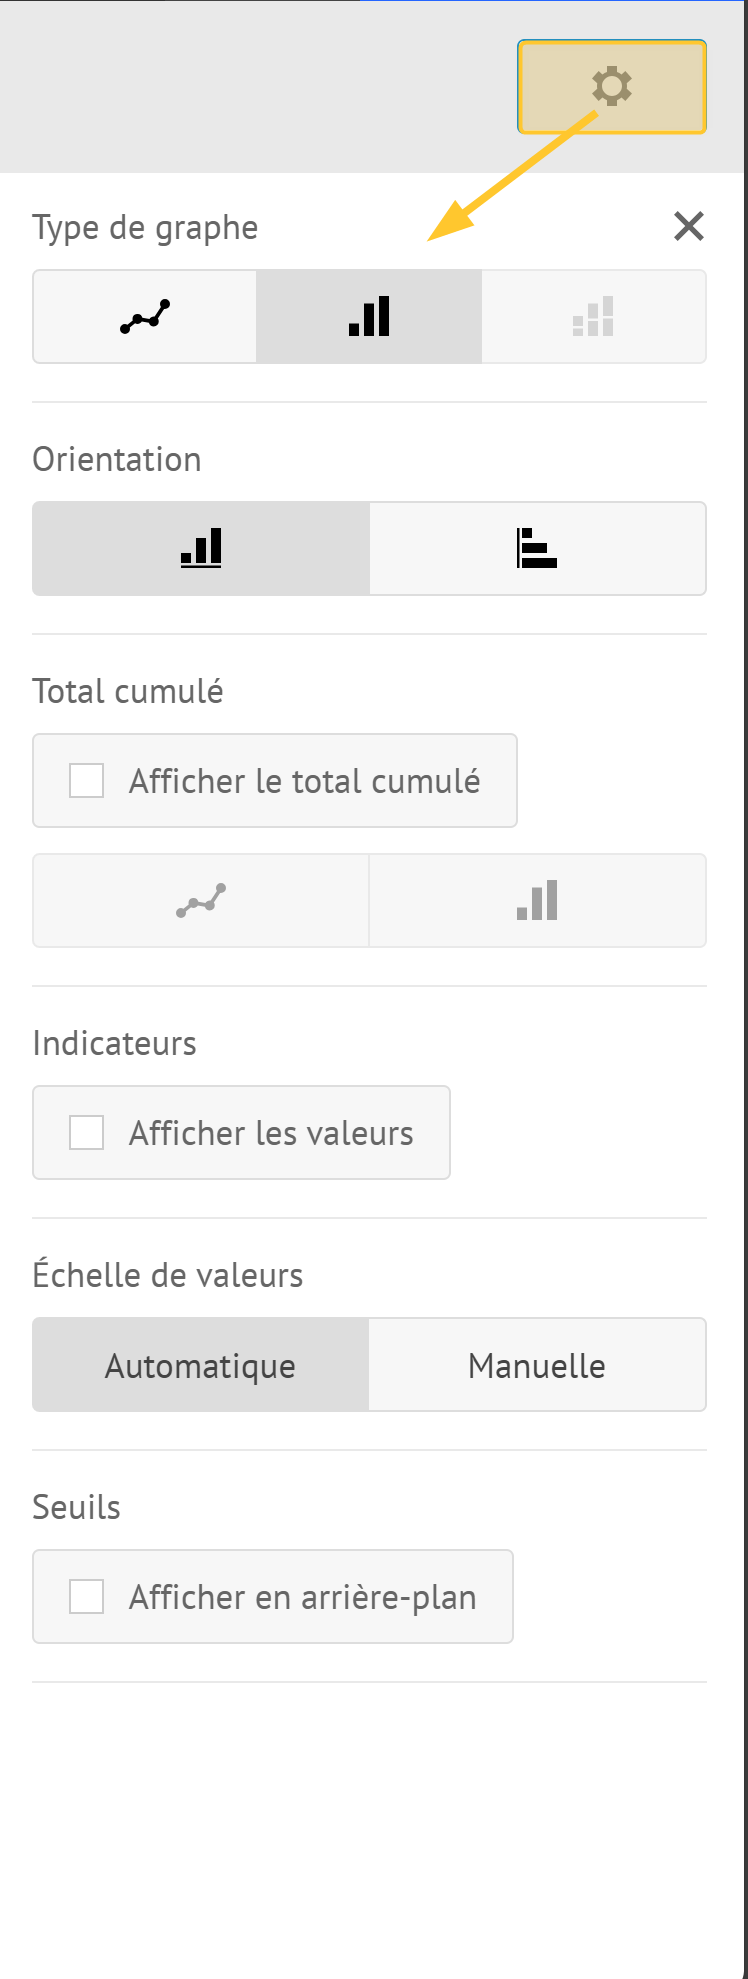
Task: Select the bar chart graph type
Action: [x=369, y=316]
